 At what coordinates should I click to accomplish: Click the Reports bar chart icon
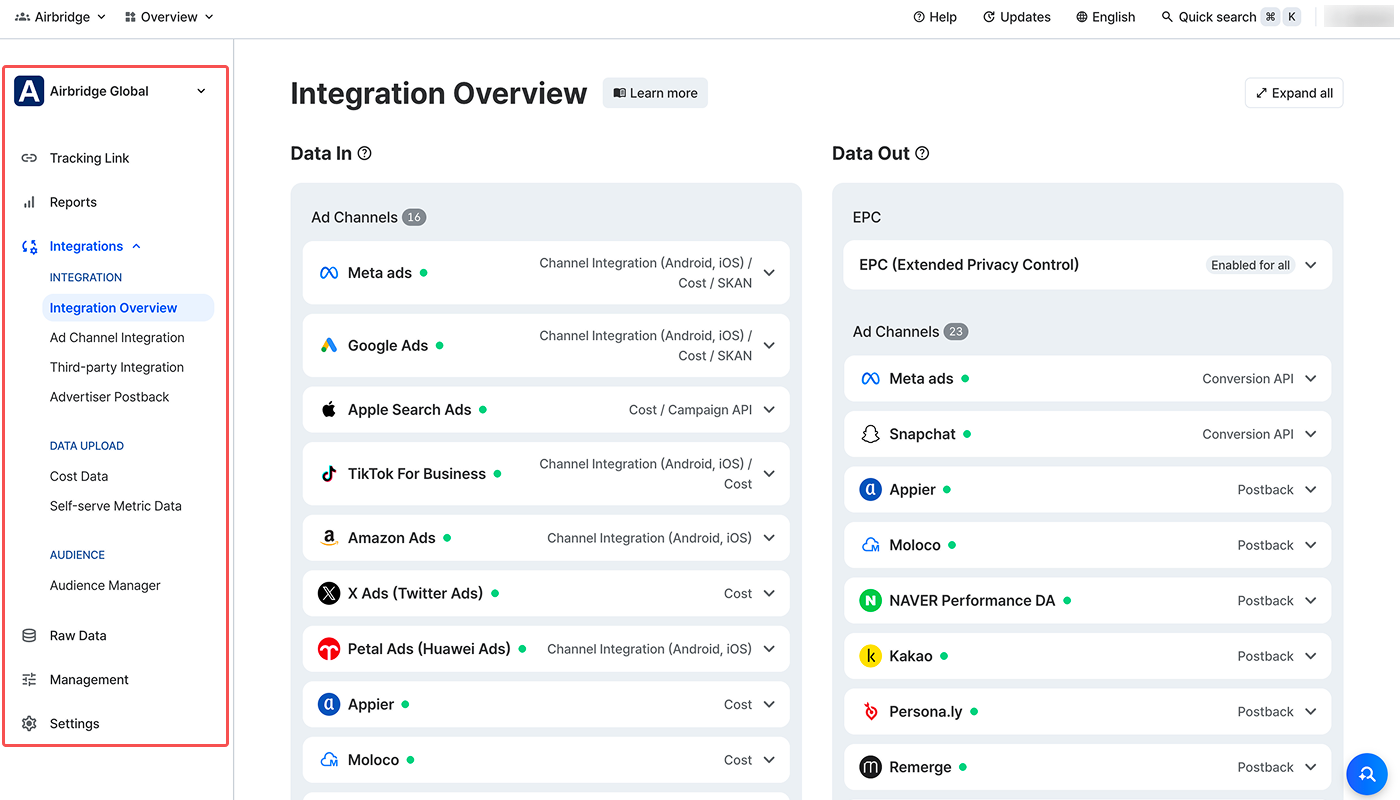(29, 202)
